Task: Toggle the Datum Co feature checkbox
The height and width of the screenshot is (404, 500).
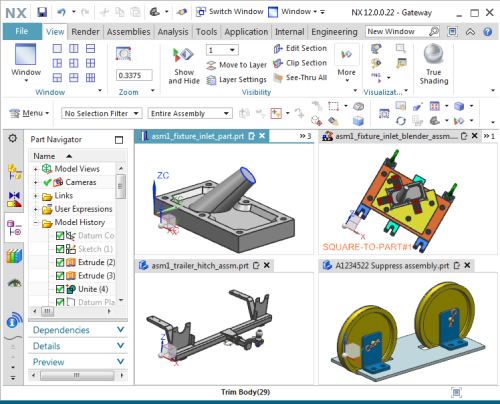Action: [60, 236]
